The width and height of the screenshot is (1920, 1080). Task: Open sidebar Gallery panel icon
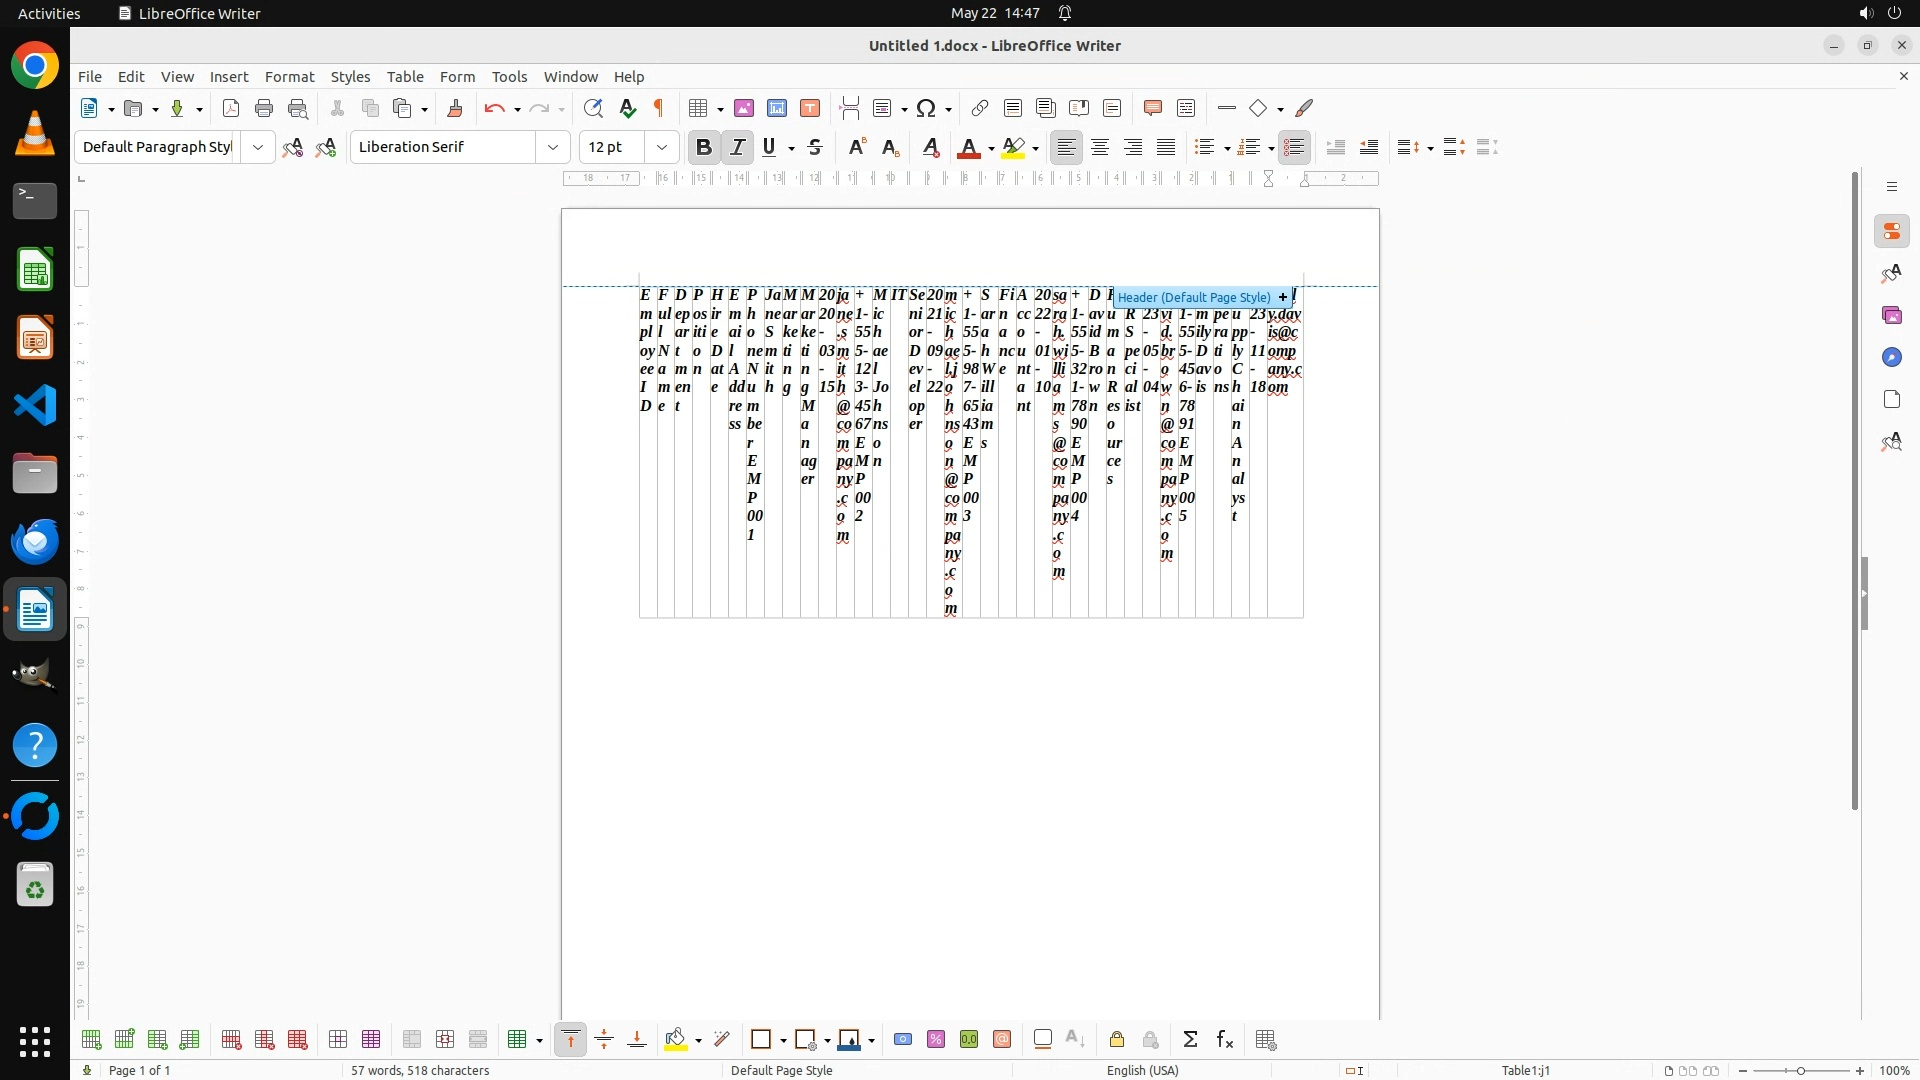[x=1892, y=315]
